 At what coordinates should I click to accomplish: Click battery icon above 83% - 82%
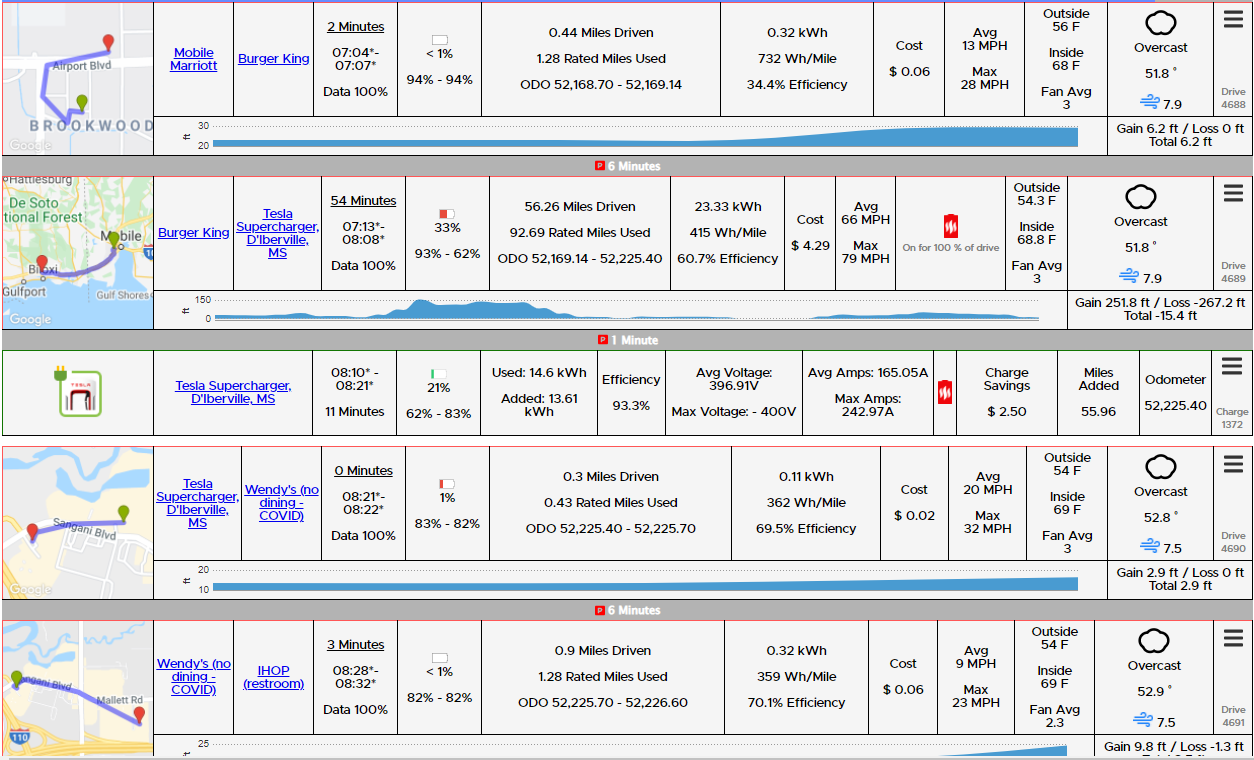447,484
